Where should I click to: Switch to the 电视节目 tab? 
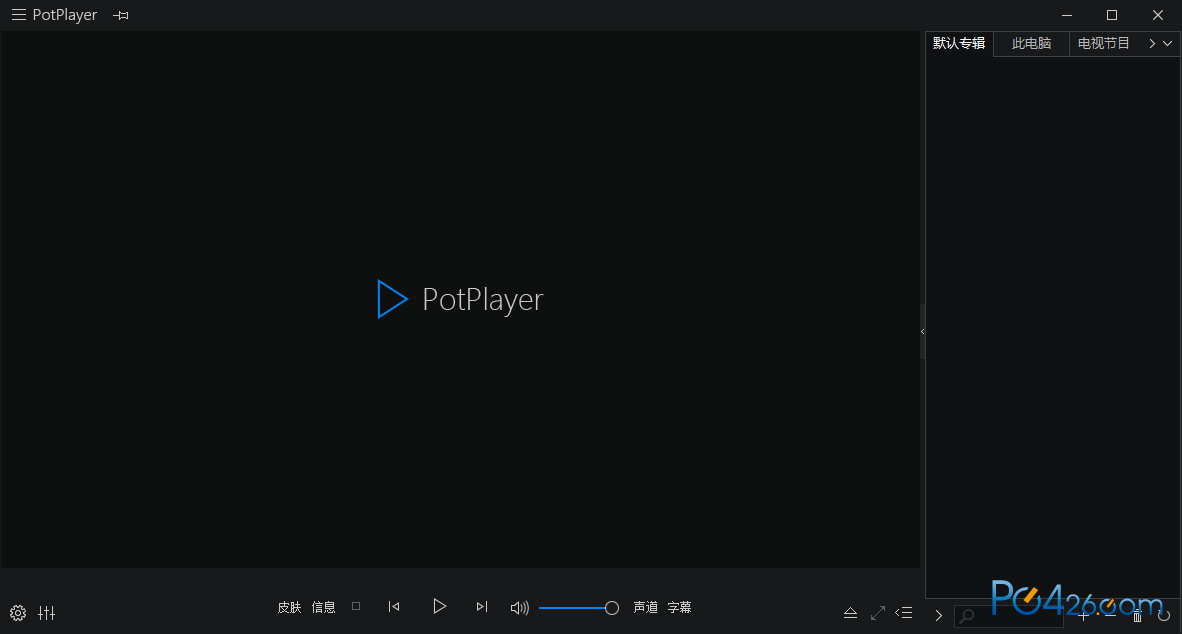(1104, 44)
